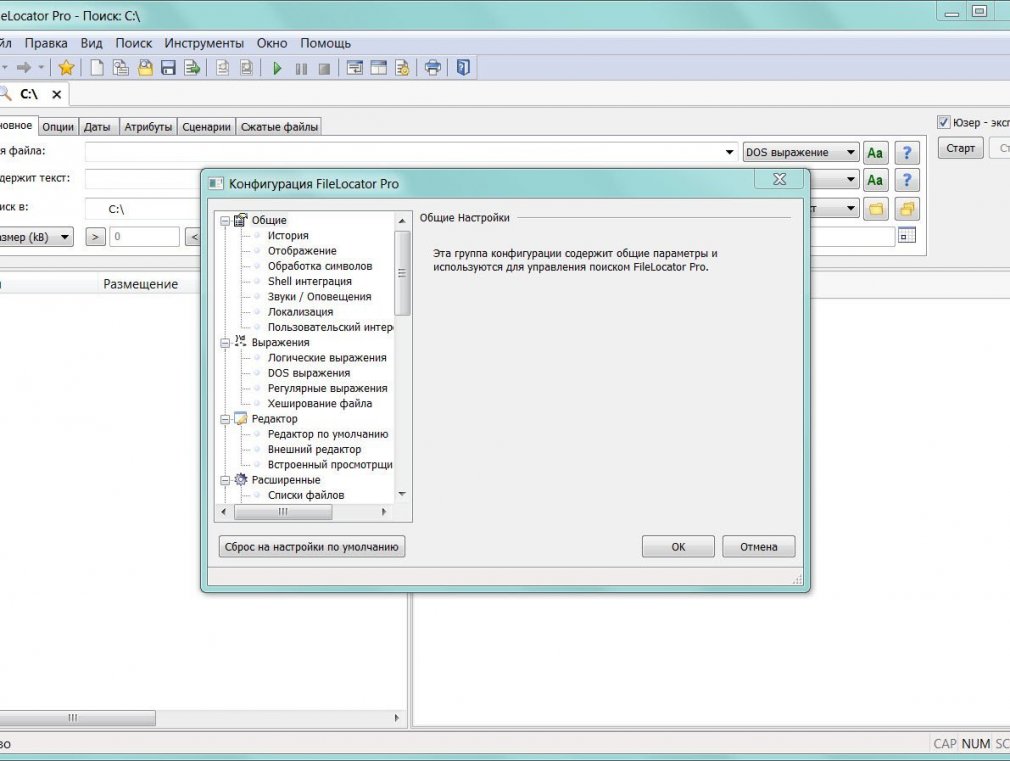
Task: Open expression help question mark, text row
Action: (907, 180)
